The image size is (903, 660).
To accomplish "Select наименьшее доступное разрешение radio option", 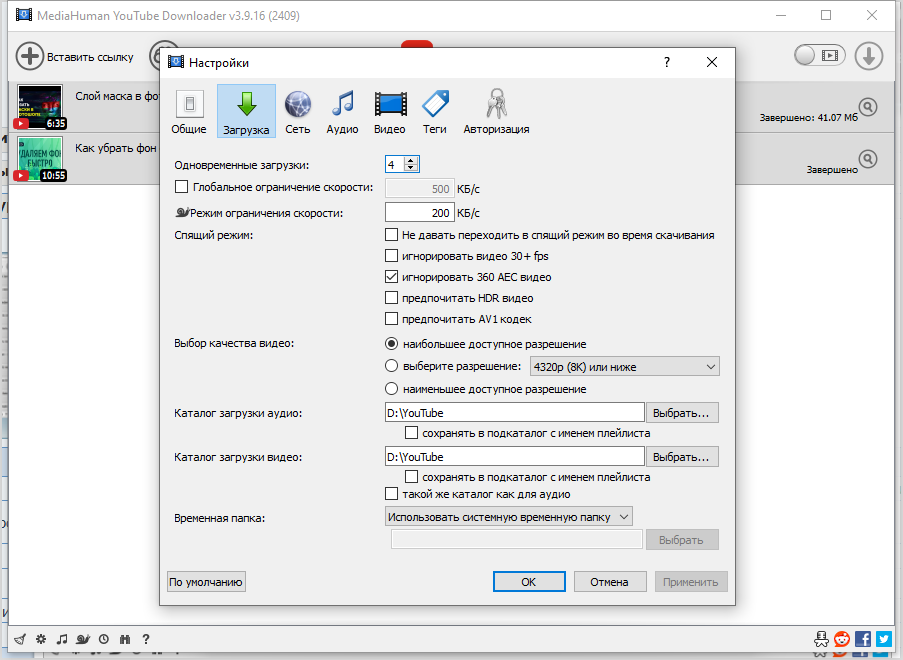I will point(392,389).
